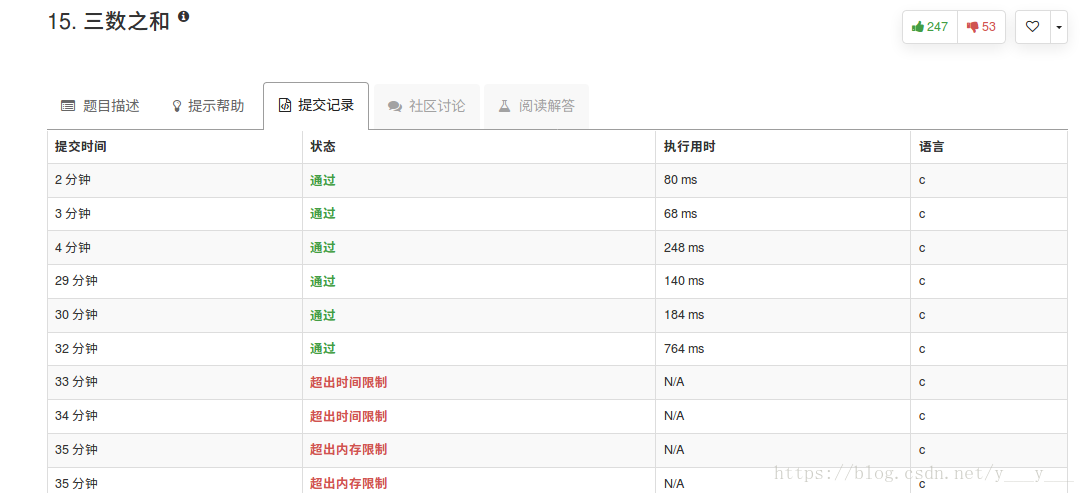The width and height of the screenshot is (1085, 493).
Task: Go to the 社区讨论 tab
Action: point(427,106)
